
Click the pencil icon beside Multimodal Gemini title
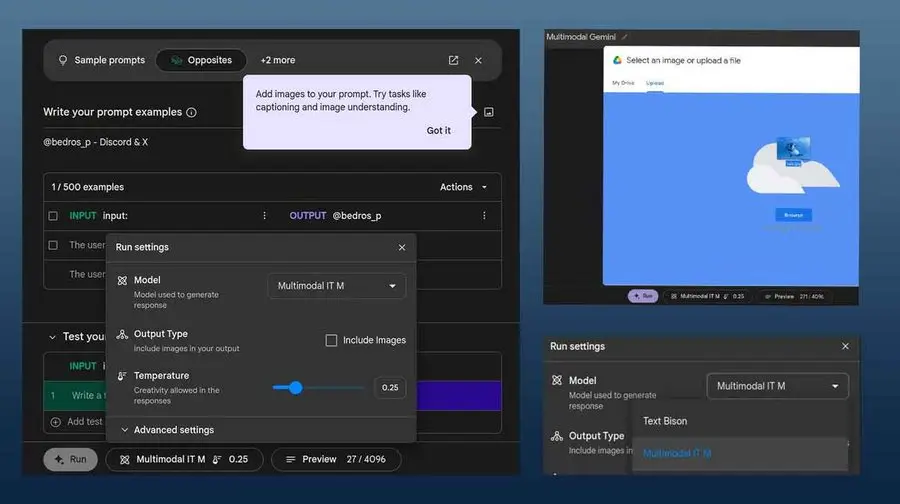(x=624, y=37)
